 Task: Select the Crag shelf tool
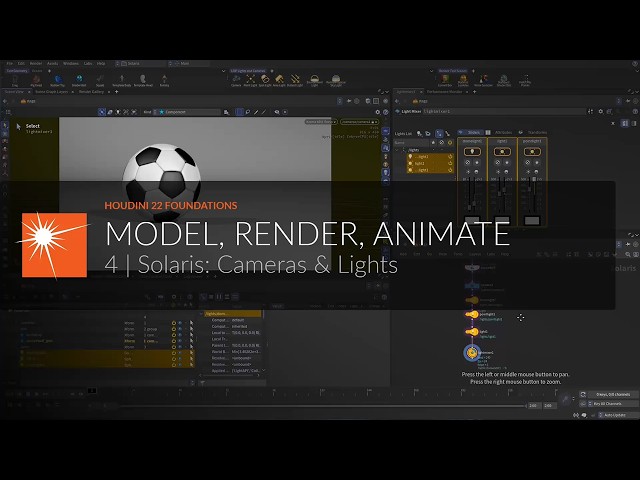point(15,80)
